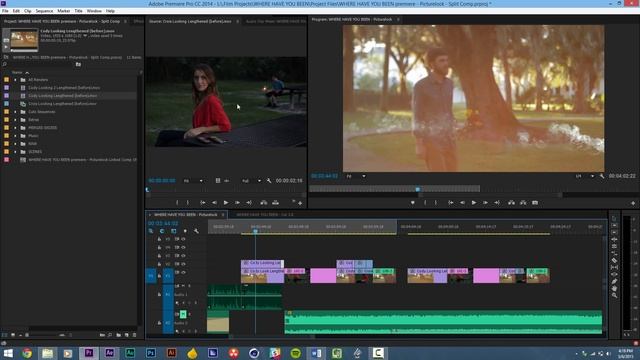This screenshot has height=360, width=640.
Task: Click Overwrite button in Source monitor
Action: (x=276, y=202)
